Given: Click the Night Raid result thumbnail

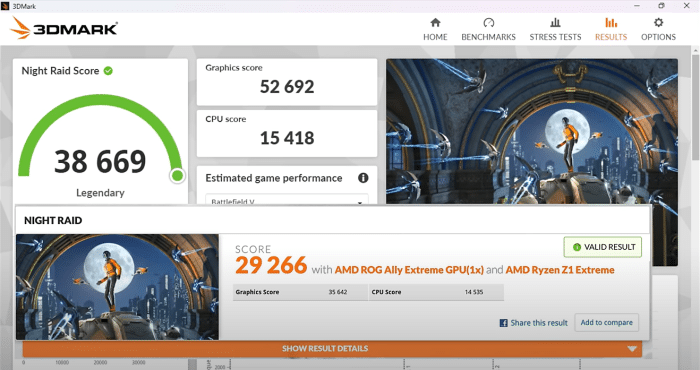Looking at the screenshot, I should pyautogui.click(x=117, y=287).
